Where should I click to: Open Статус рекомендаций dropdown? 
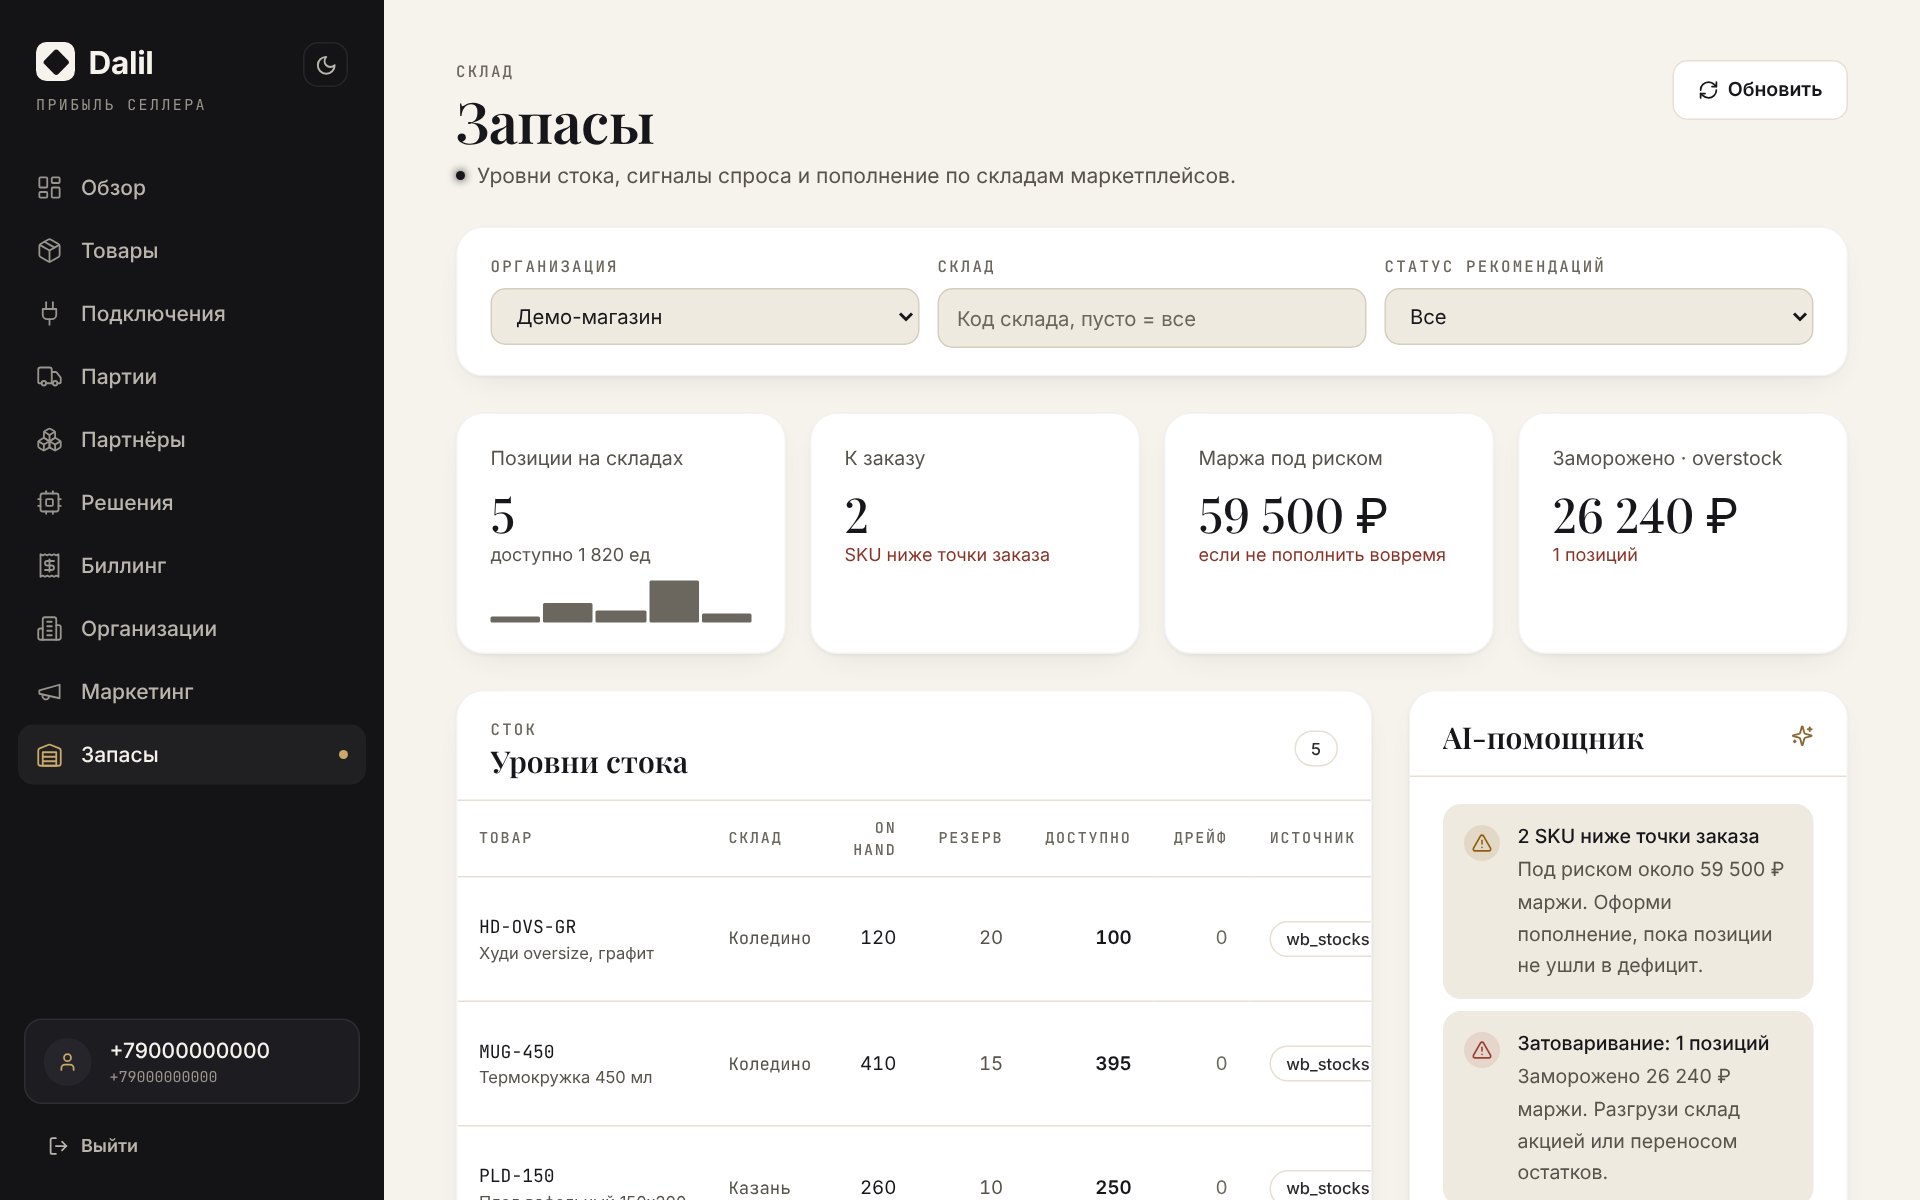point(1598,317)
